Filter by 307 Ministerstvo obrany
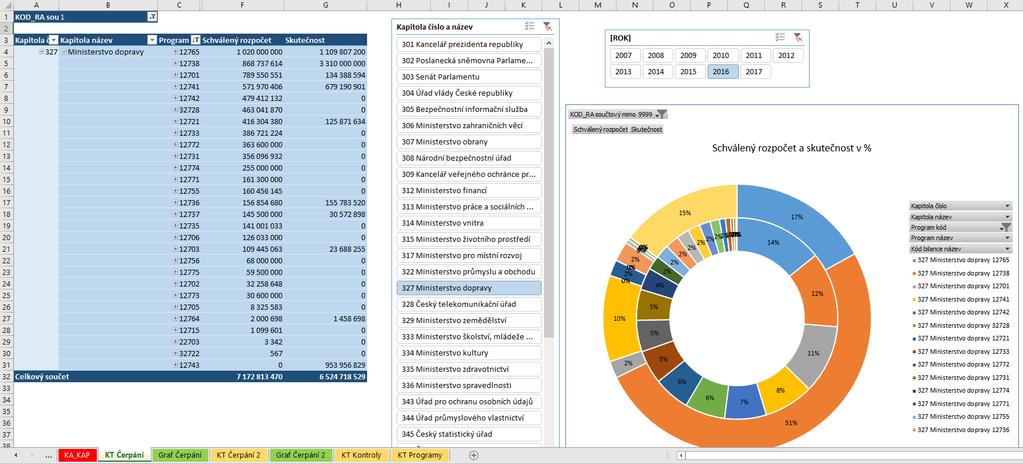 [x=469, y=142]
